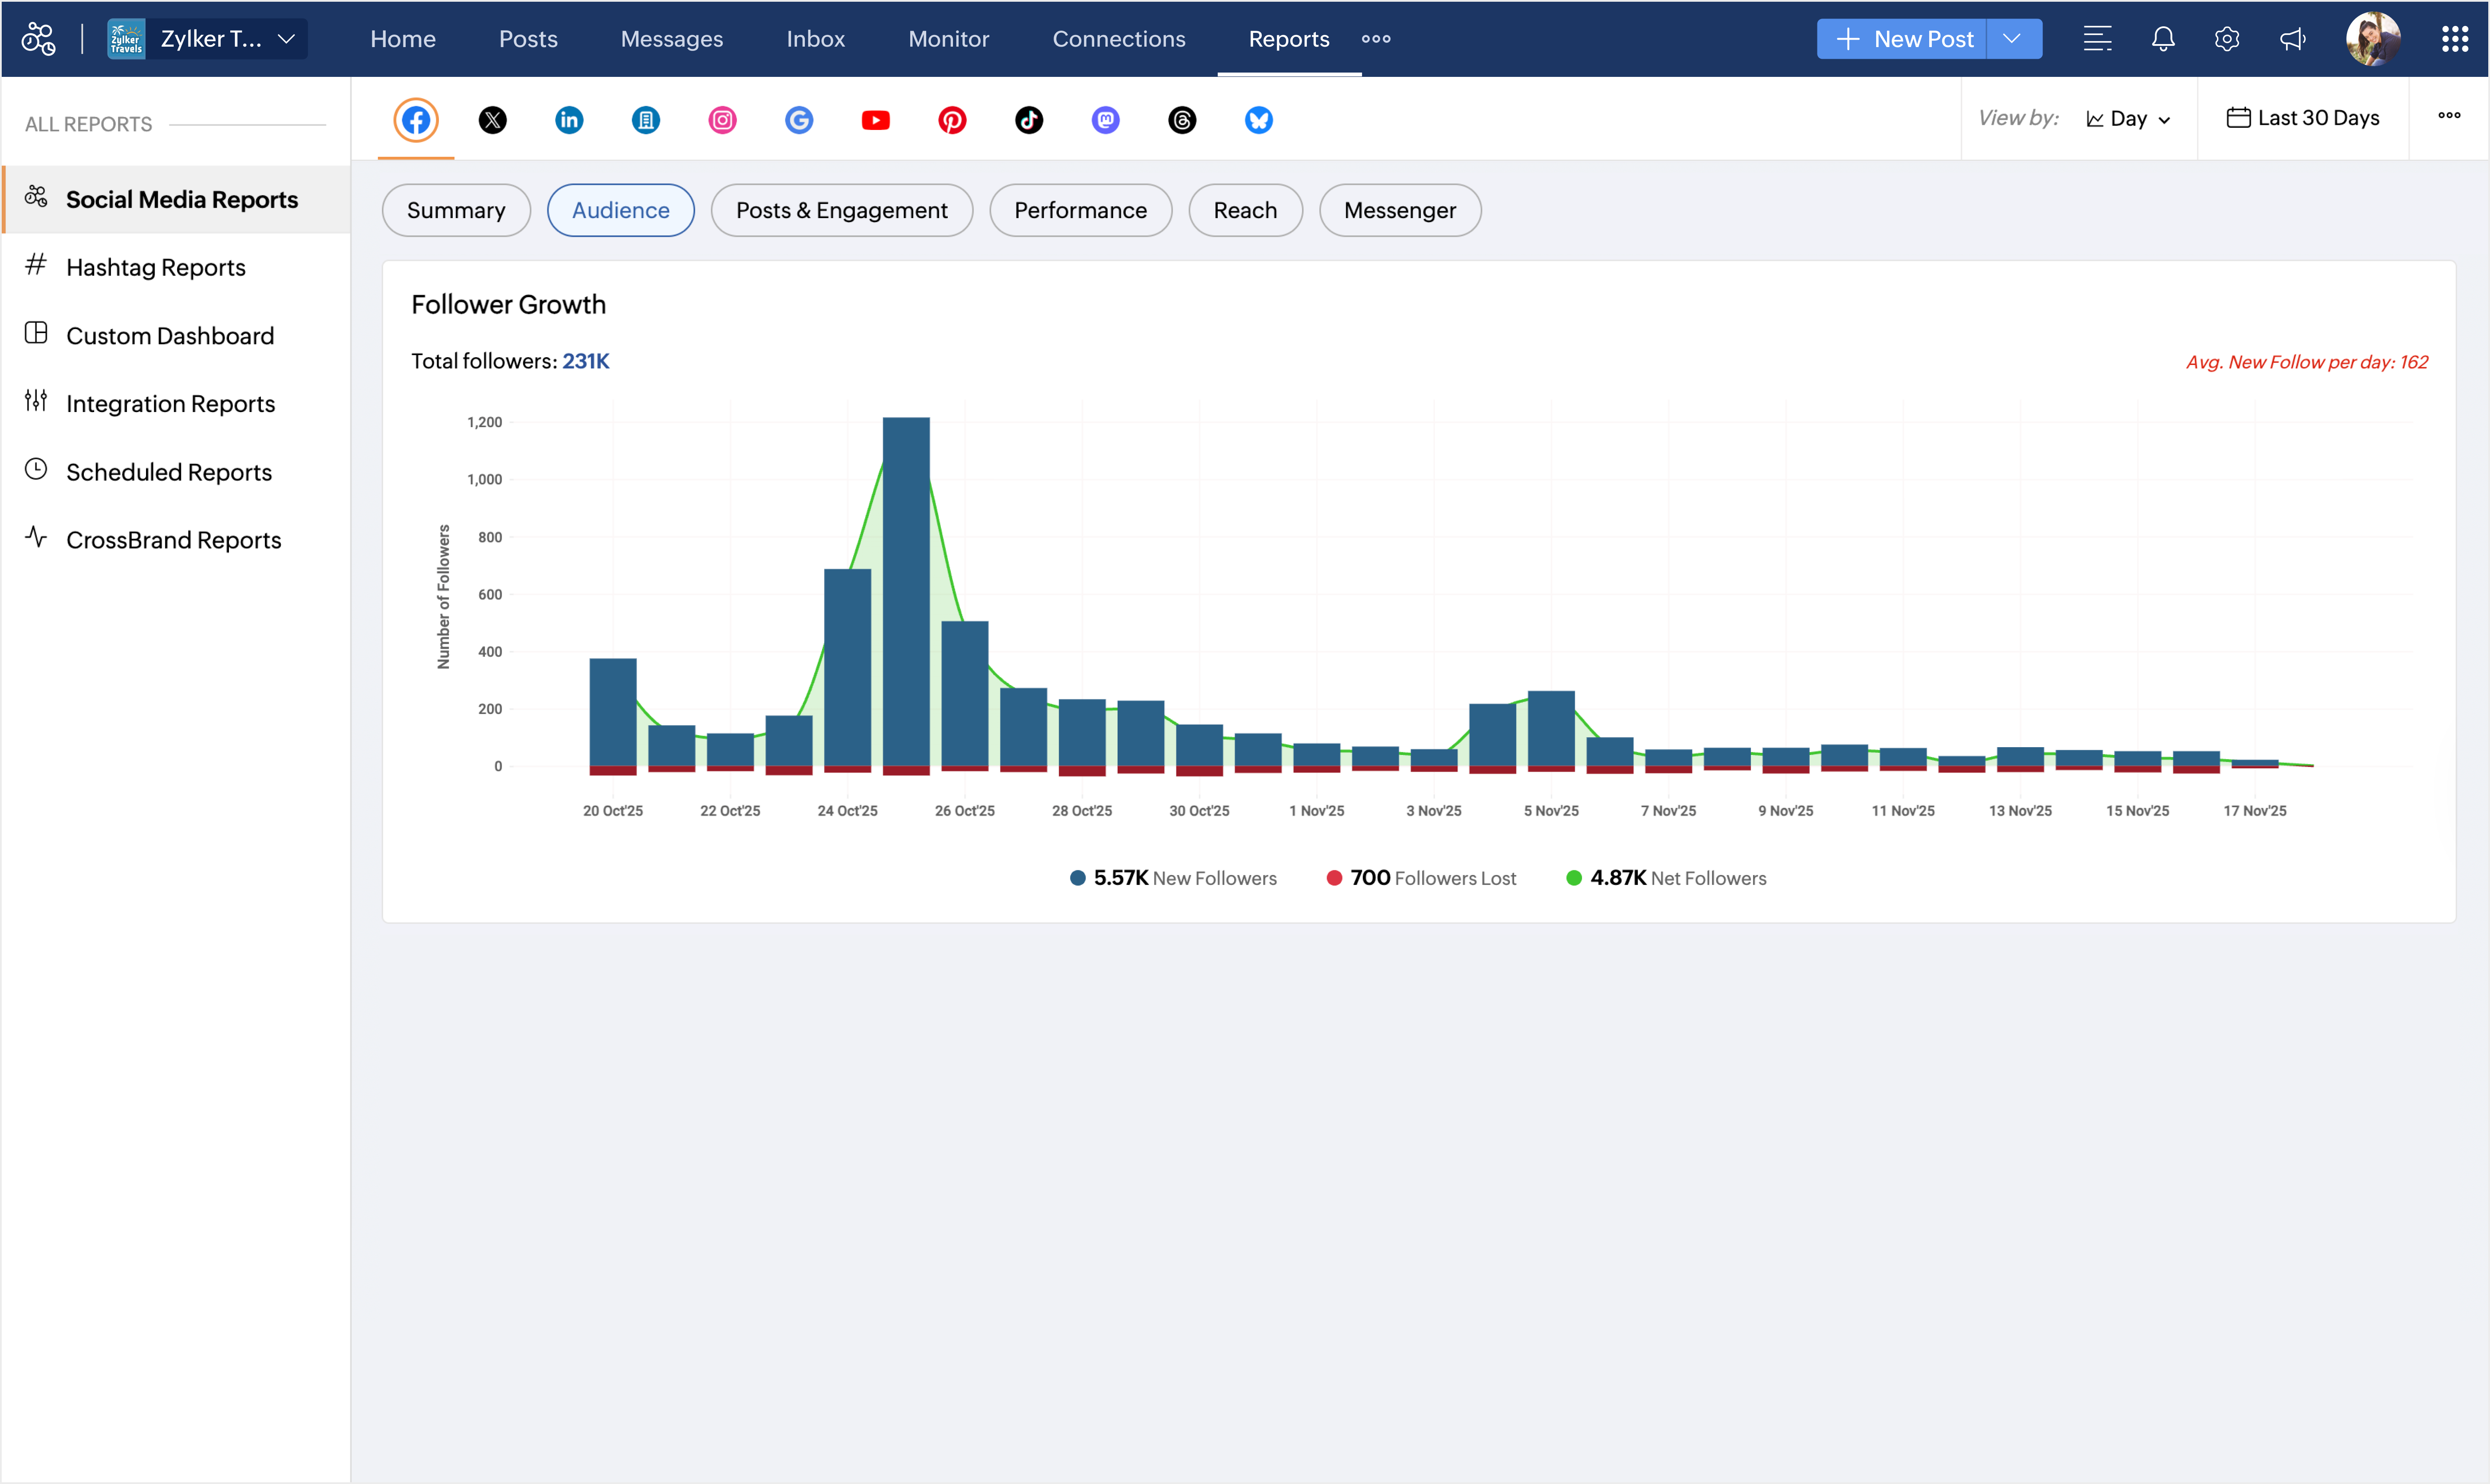Open the View by Day dropdown
The image size is (2490, 1484).
coord(2128,119)
